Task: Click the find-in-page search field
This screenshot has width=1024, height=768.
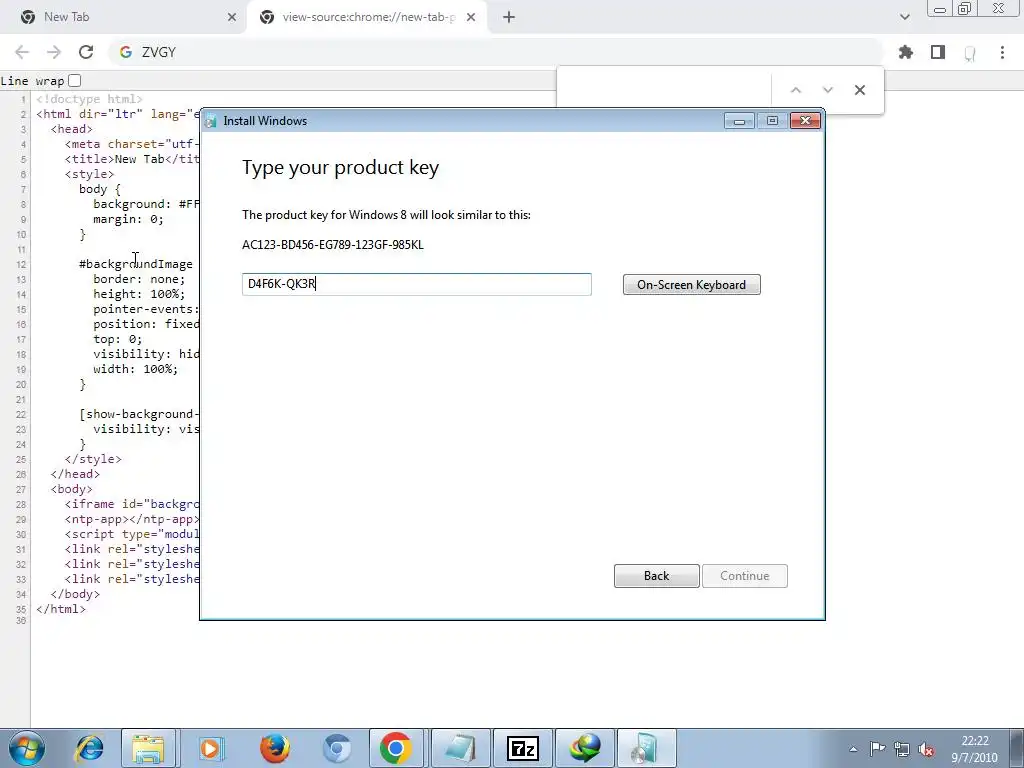Action: tap(664, 90)
